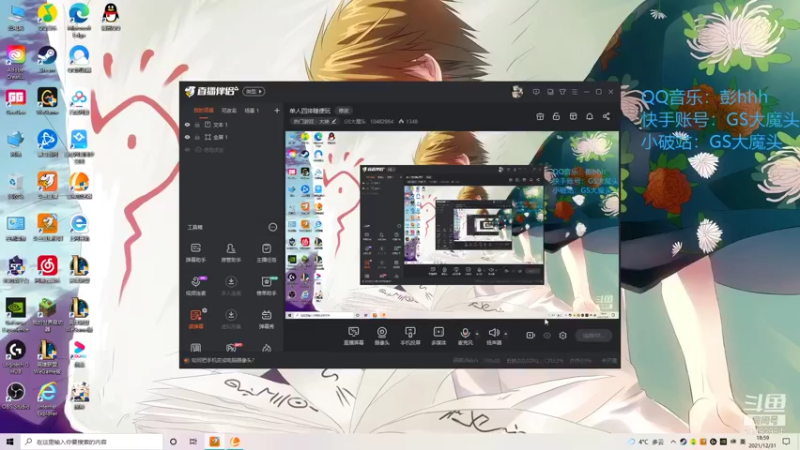Screen dimensions: 800x450
Task: Edit the stream category tag
Action: [x=314, y=121]
